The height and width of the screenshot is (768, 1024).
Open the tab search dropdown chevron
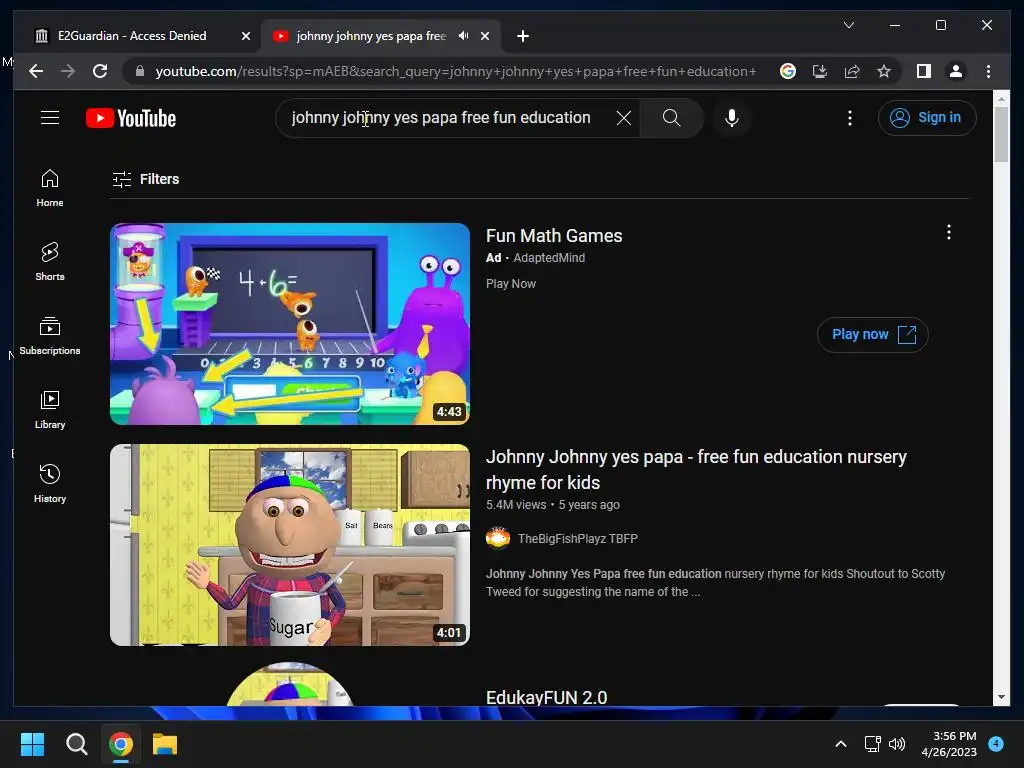point(849,25)
